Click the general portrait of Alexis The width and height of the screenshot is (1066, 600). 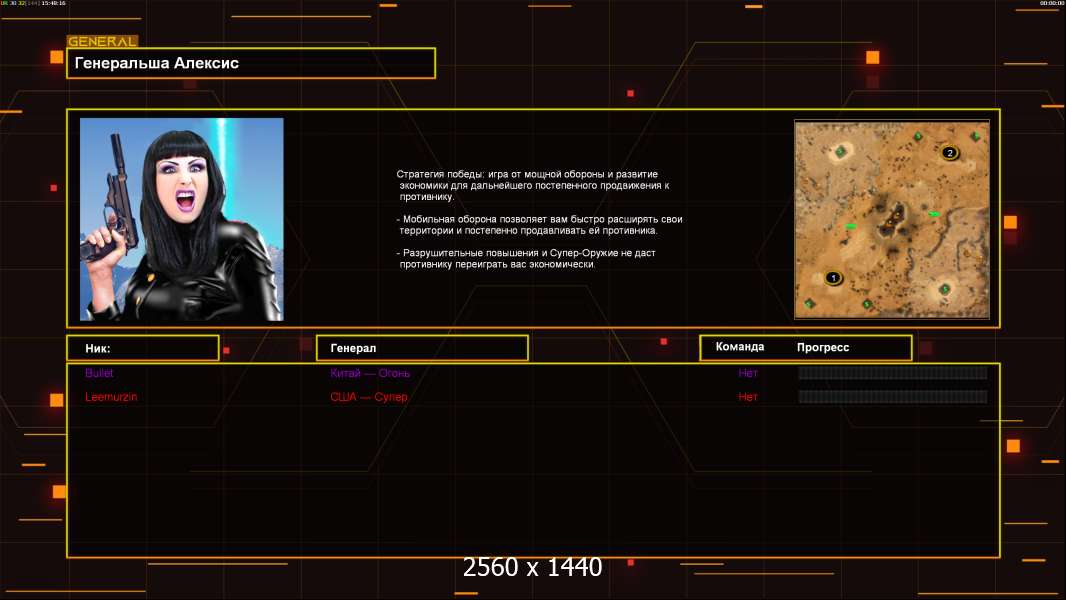coord(182,219)
